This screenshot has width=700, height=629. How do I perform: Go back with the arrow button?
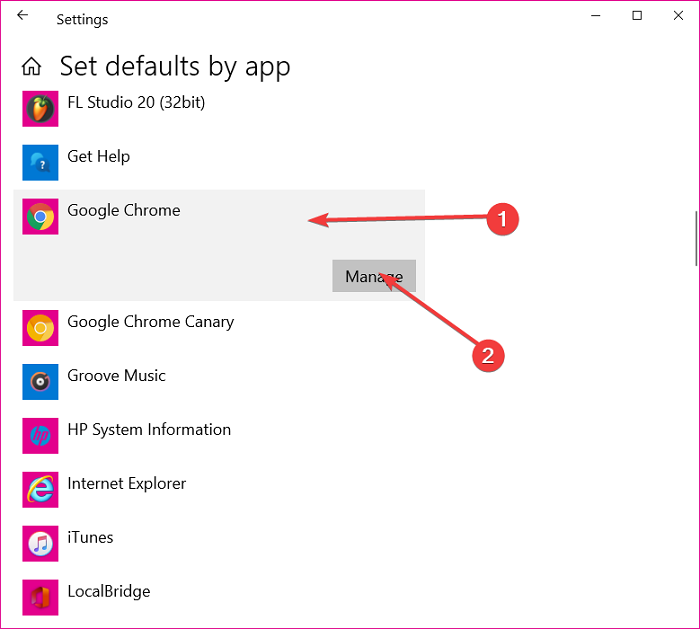23,17
